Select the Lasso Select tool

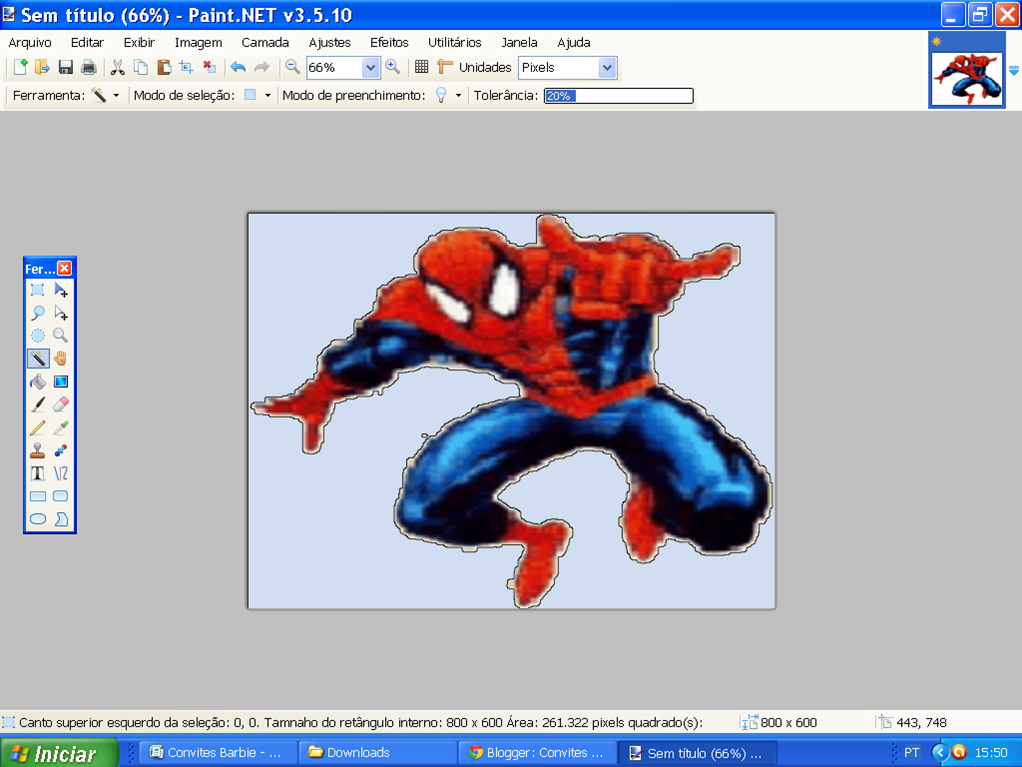tap(38, 313)
